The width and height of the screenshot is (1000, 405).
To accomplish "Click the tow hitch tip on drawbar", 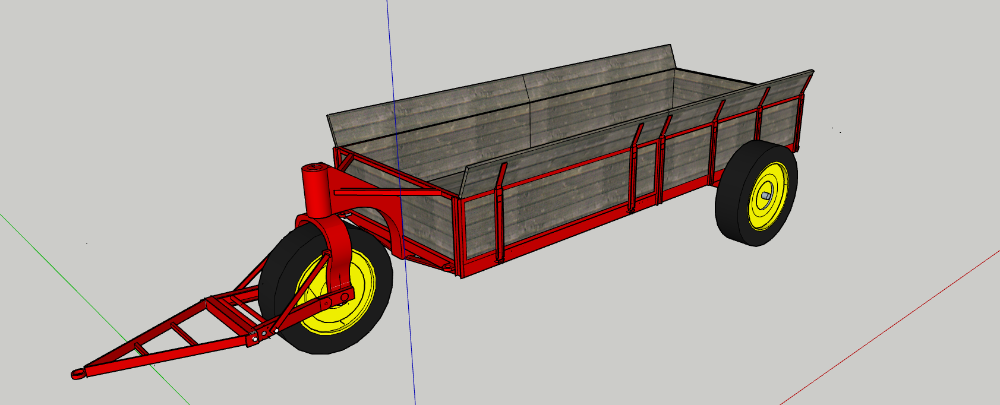I will tap(78, 373).
